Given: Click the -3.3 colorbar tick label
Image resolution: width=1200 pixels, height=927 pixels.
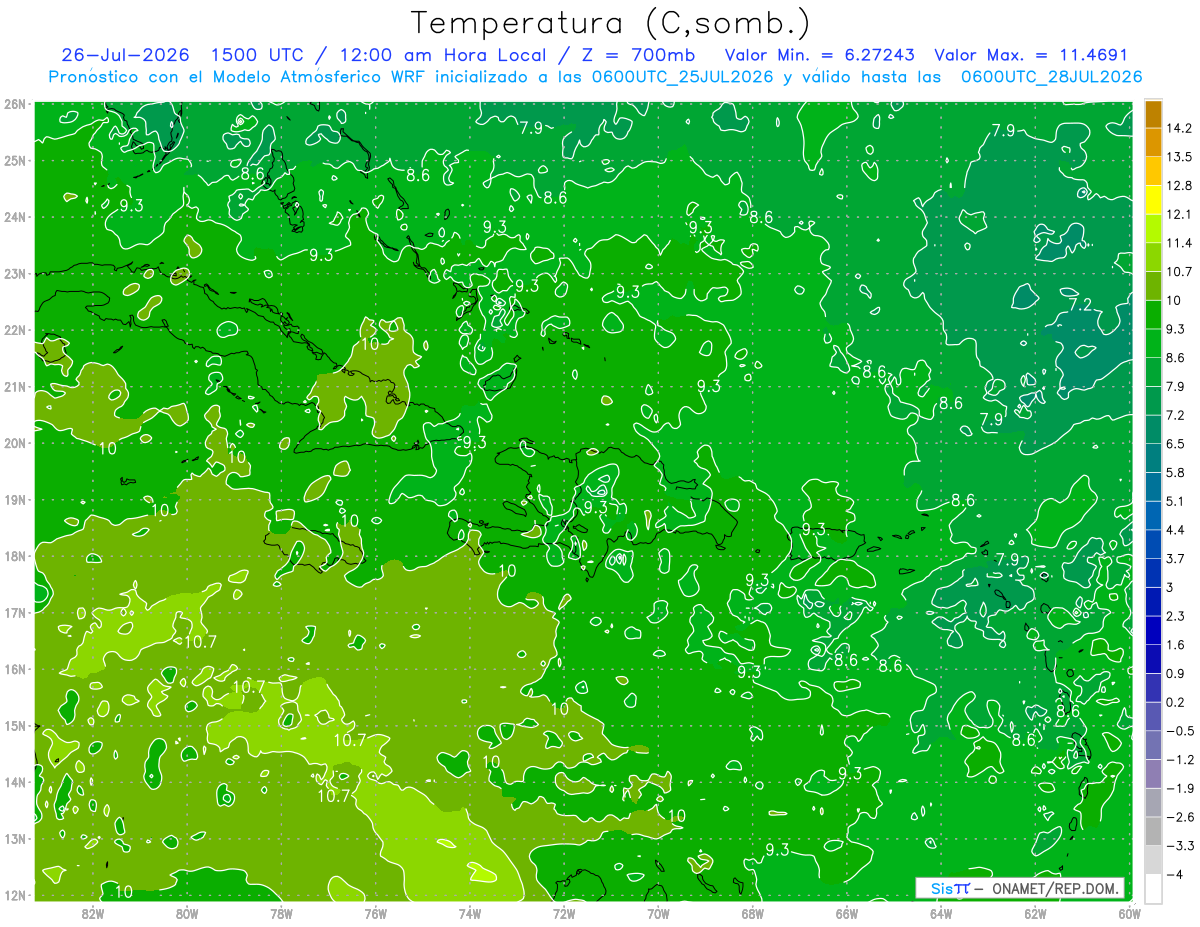Looking at the screenshot, I should tap(1179, 846).
